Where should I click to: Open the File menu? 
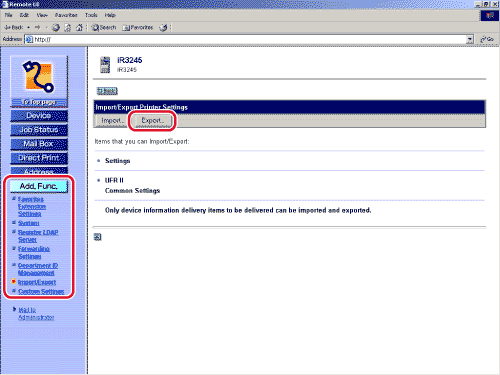pyautogui.click(x=8, y=15)
